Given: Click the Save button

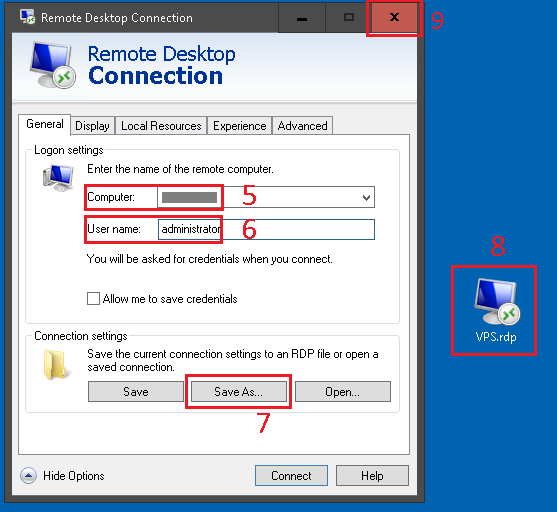Looking at the screenshot, I should tap(136, 392).
